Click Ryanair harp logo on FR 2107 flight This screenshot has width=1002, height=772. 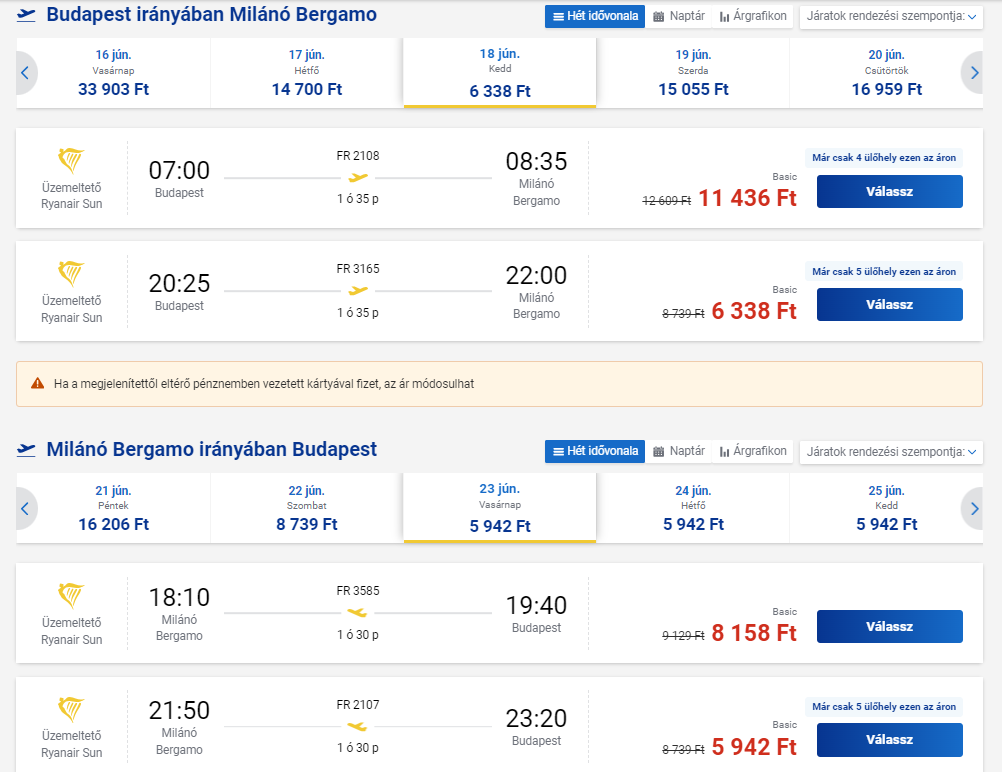[71, 709]
